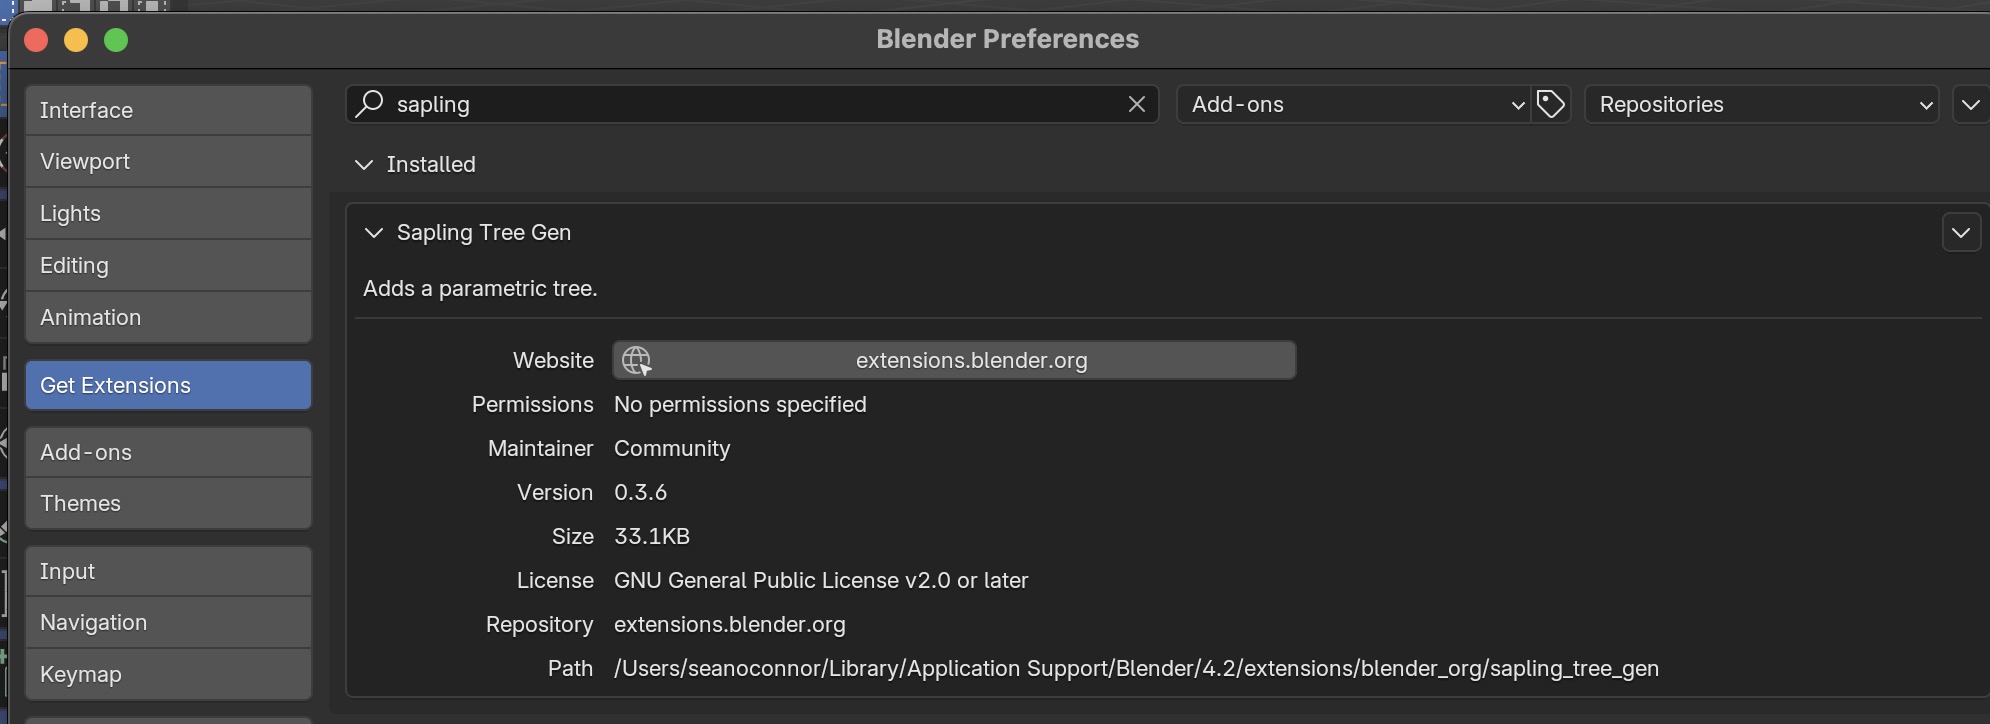Screen dimensions: 1990x724
Task: Click the 'Adds a parametric tree.' description
Action: pos(480,288)
